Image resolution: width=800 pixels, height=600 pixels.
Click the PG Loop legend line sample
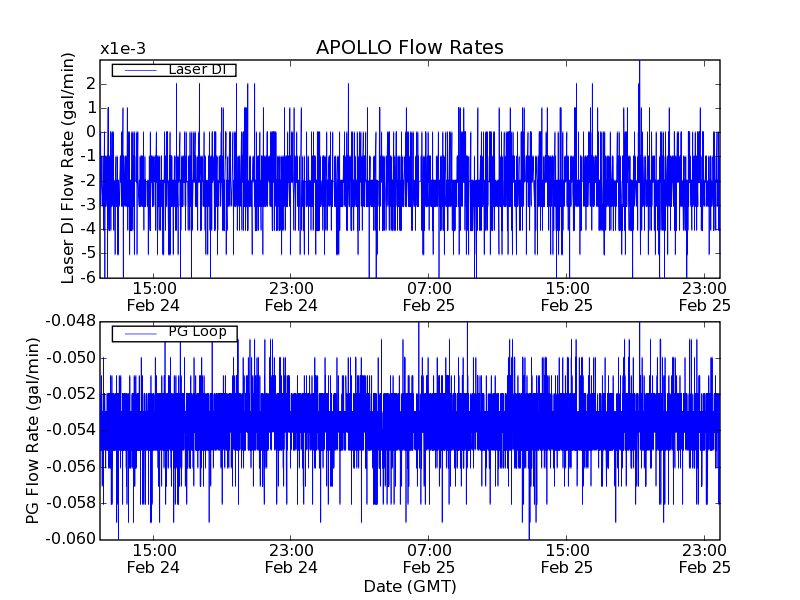[134, 332]
